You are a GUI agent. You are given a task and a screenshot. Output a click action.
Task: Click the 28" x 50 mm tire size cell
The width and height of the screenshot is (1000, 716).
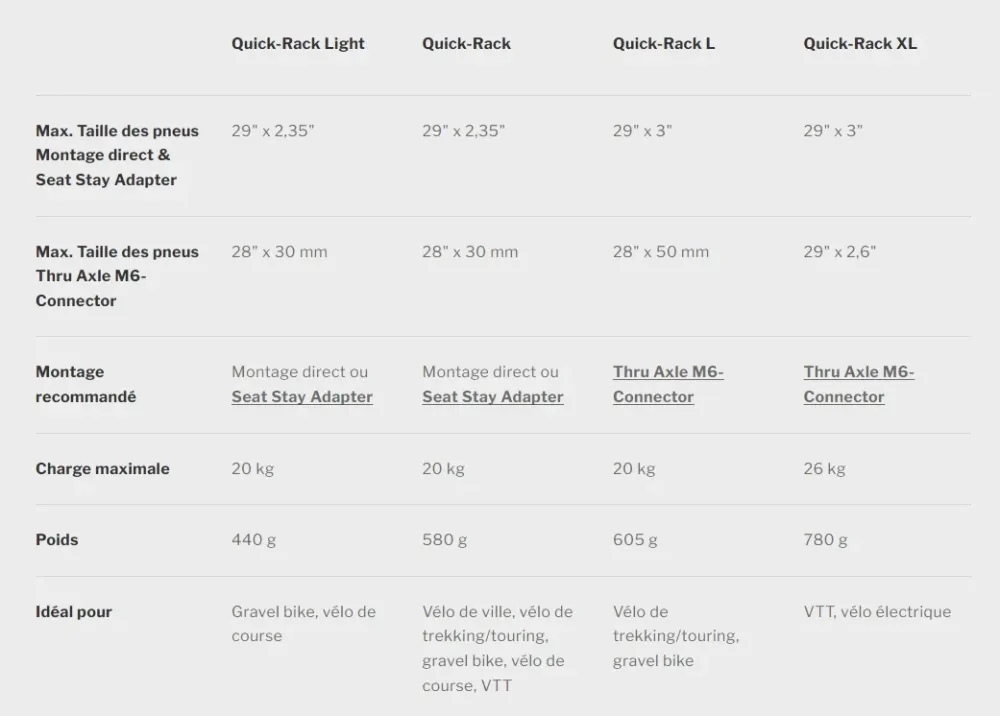(x=661, y=252)
